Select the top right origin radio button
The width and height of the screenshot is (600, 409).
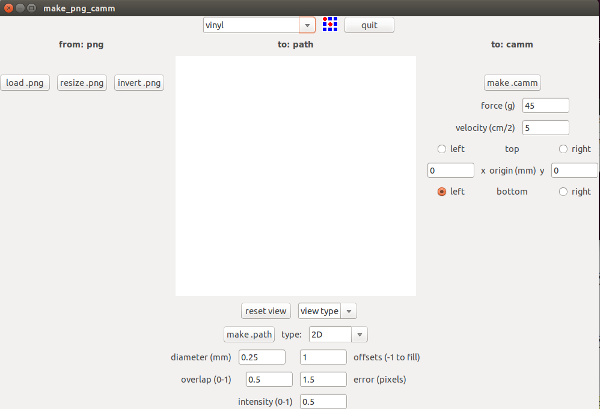pyautogui.click(x=563, y=149)
